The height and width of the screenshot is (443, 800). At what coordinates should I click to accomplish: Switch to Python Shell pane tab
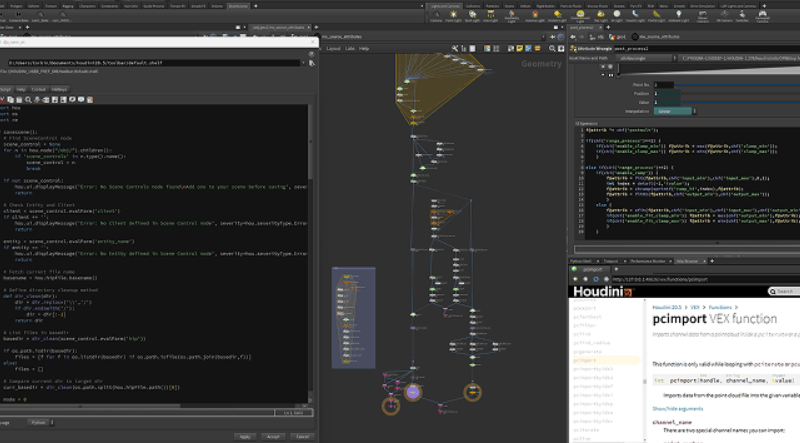point(581,261)
